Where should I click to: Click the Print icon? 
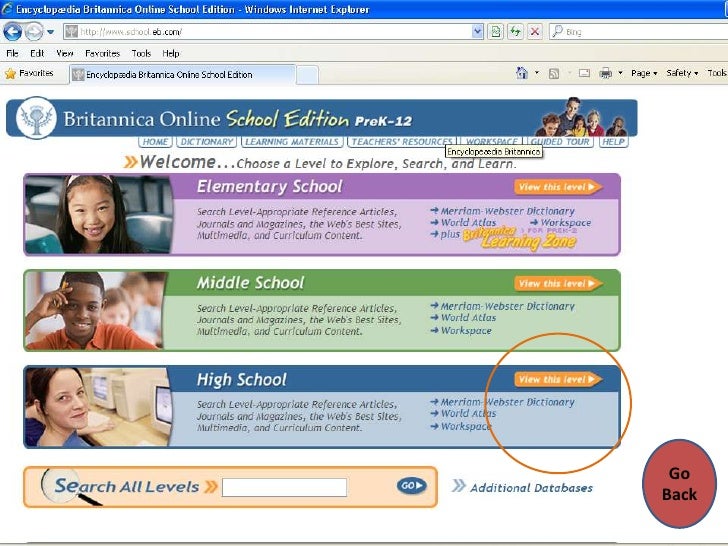(605, 73)
